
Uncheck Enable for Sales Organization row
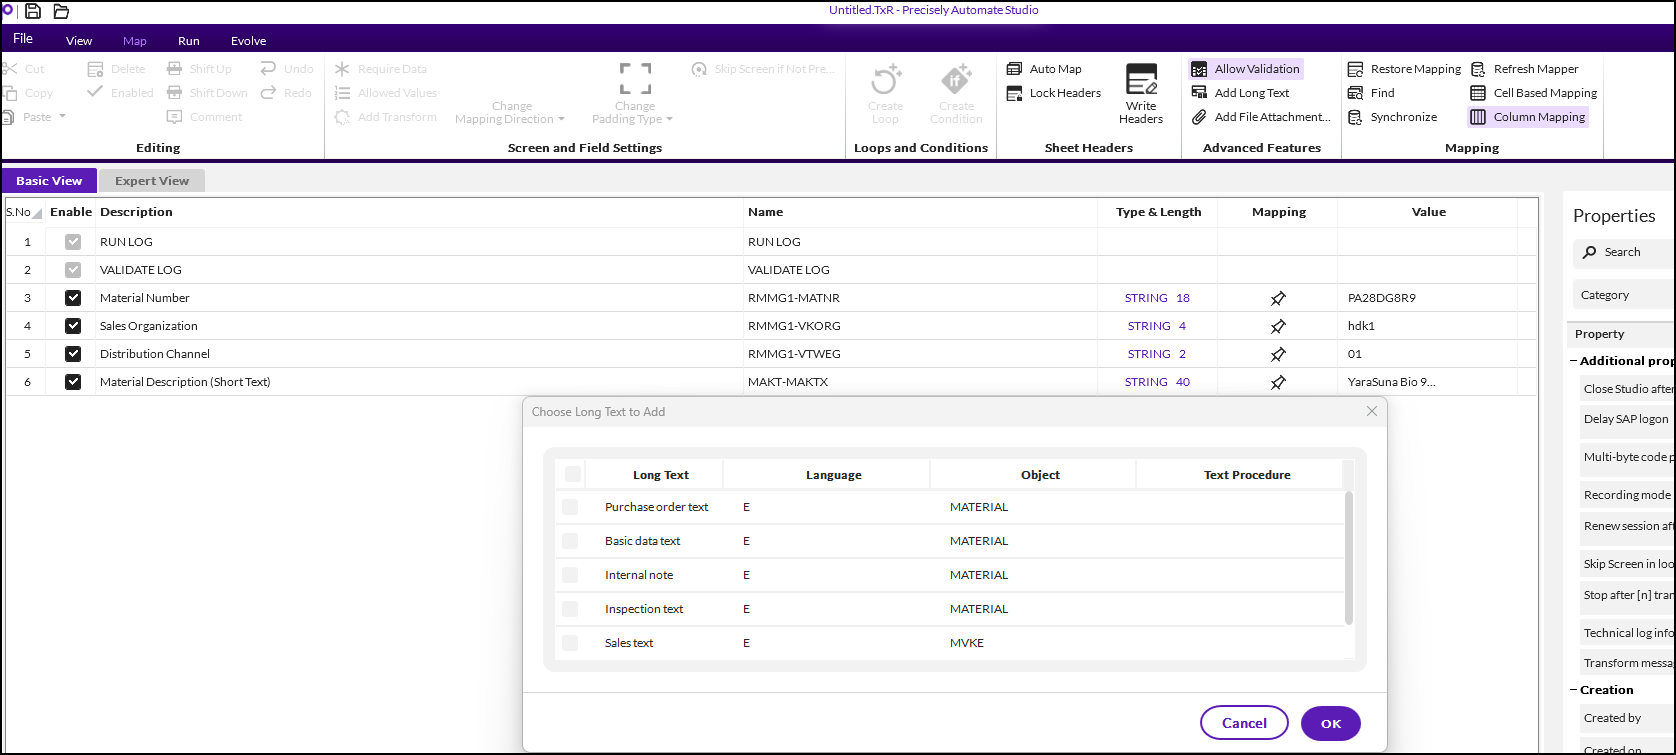coord(73,326)
